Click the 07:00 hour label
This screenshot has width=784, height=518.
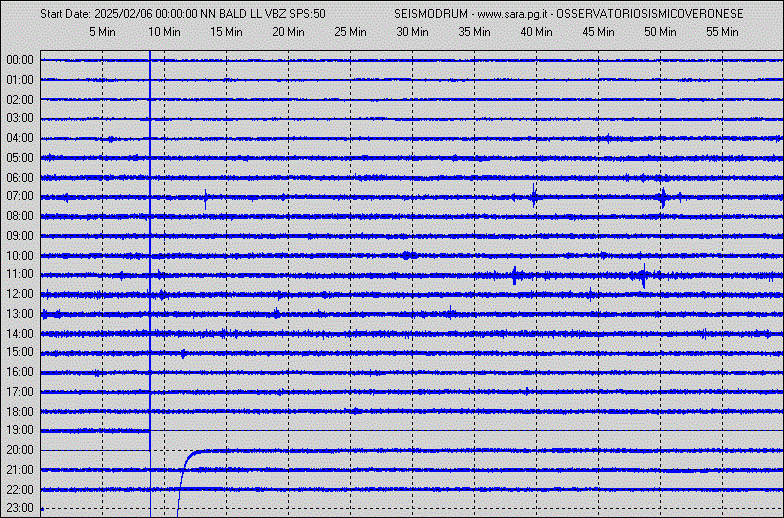coord(20,196)
